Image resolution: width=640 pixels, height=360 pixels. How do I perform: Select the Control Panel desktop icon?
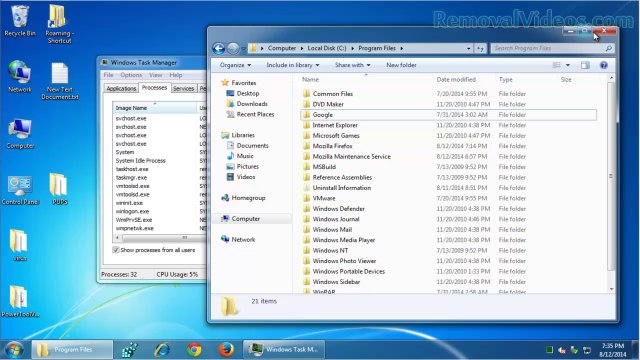[x=20, y=190]
